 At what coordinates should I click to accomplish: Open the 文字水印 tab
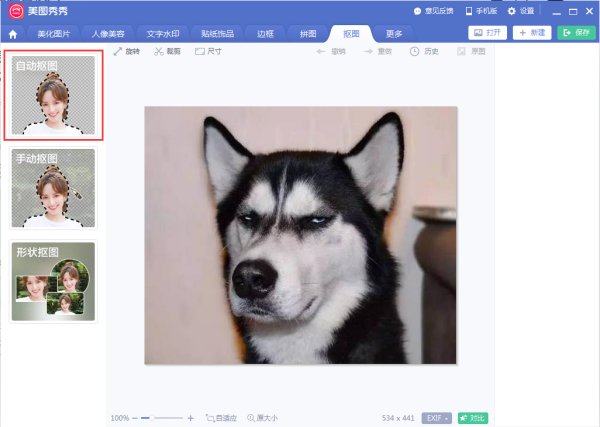coord(163,34)
